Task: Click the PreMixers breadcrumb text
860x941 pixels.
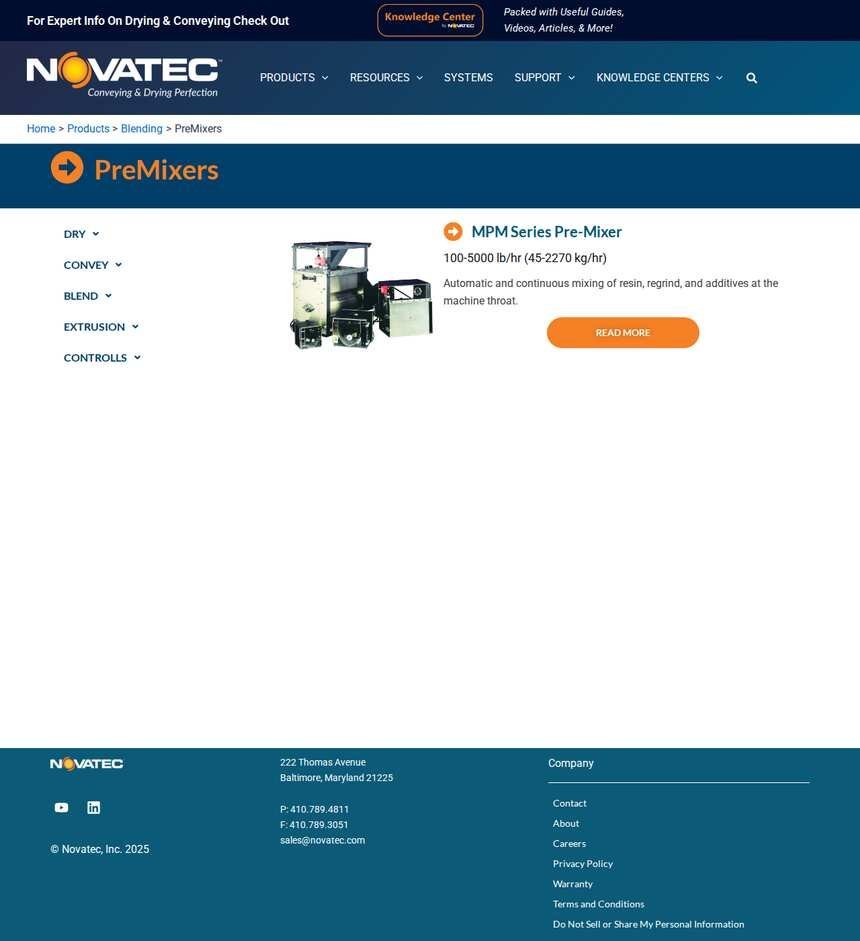Action: (x=198, y=128)
